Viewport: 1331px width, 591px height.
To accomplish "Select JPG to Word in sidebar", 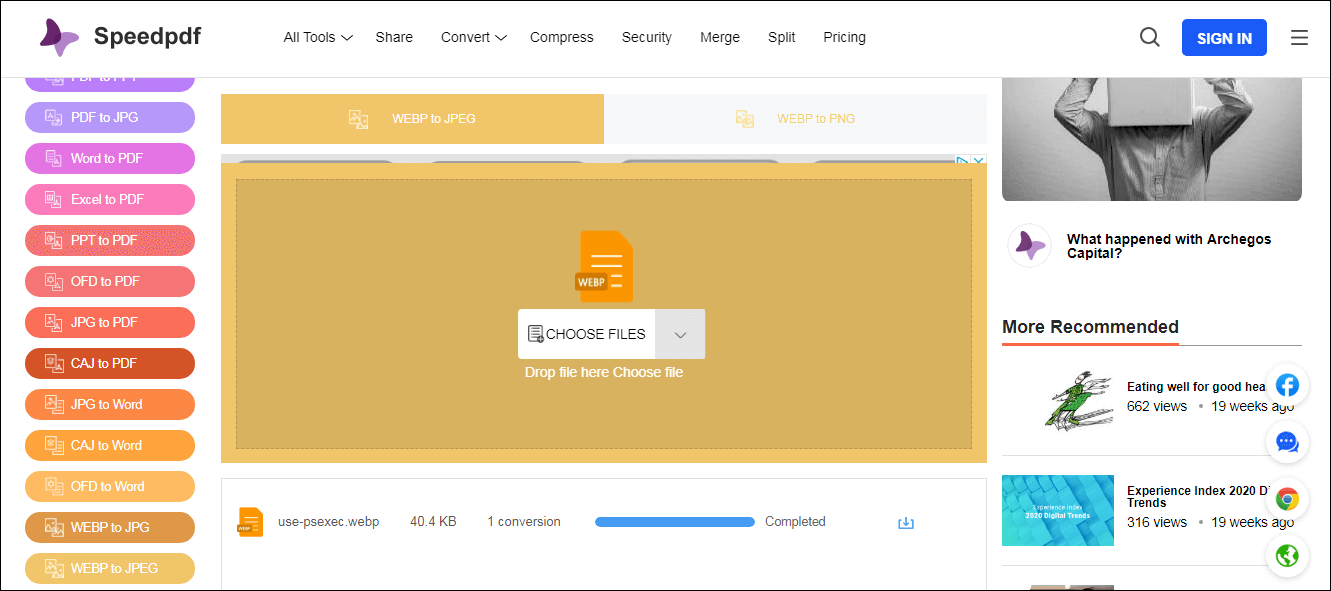I will point(110,404).
